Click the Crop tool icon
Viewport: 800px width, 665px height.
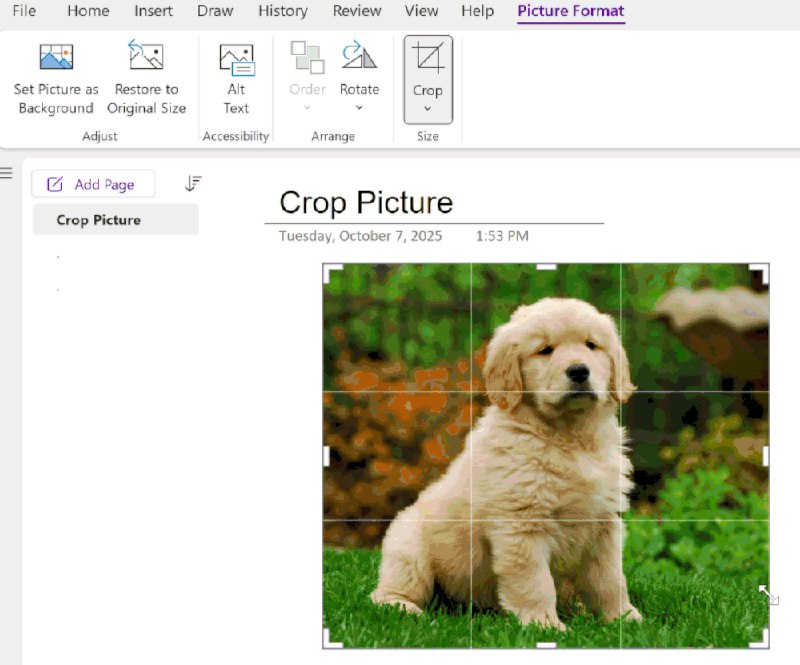pyautogui.click(x=428, y=59)
